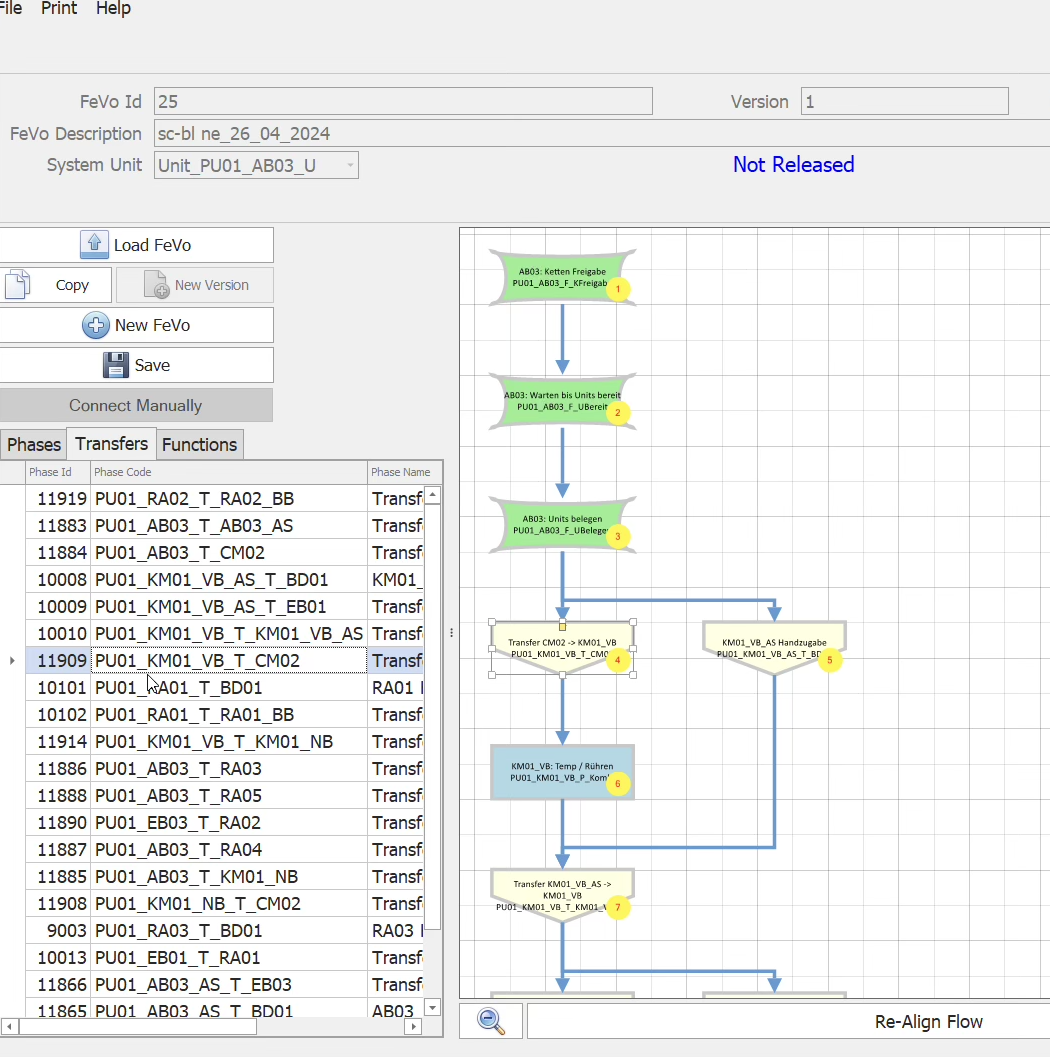This screenshot has width=1050, height=1057.
Task: Click yellow step badge 2
Action: click(618, 413)
